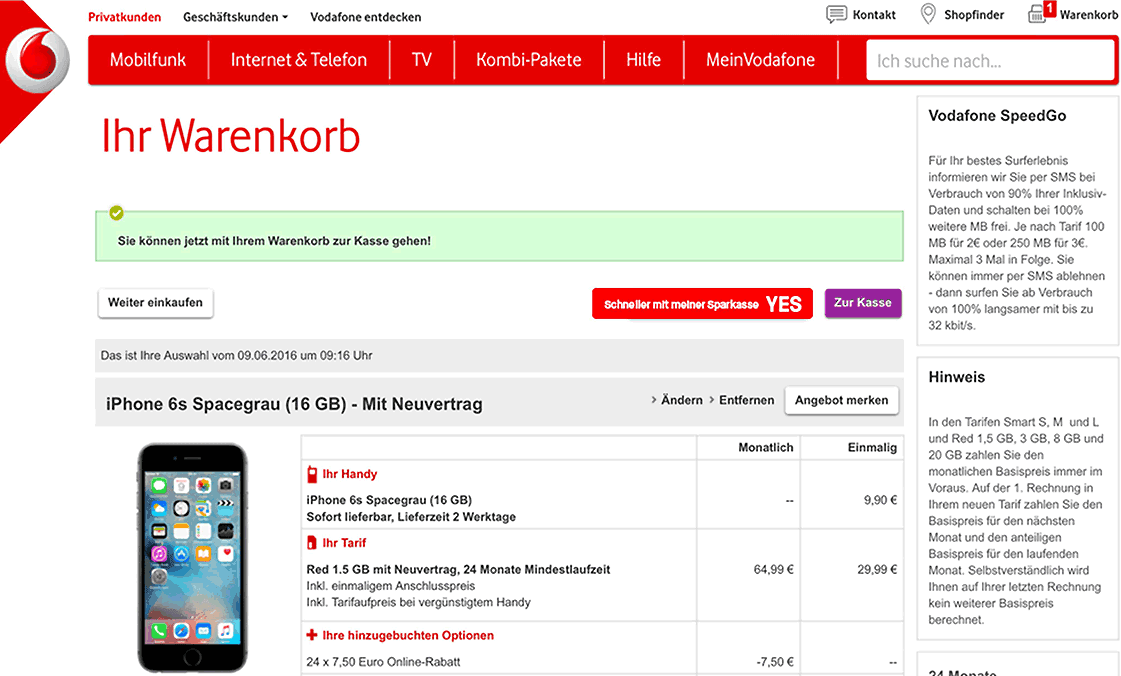1121x676 pixels.
Task: Open the MeinVodafone menu
Action: (x=761, y=60)
